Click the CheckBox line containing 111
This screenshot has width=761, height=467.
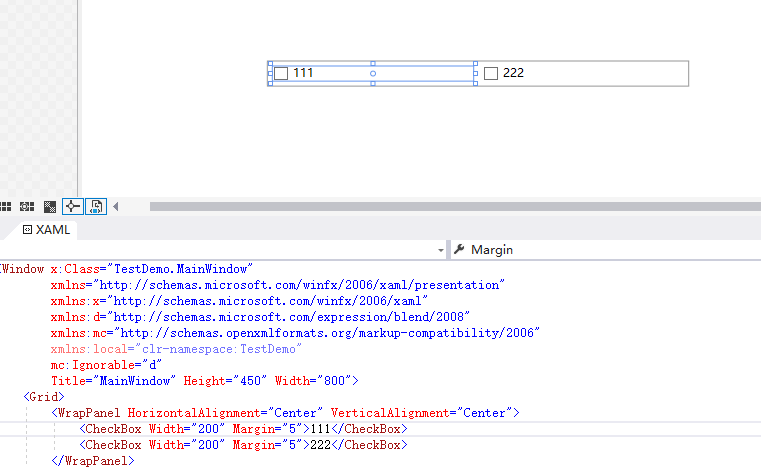coord(243,429)
